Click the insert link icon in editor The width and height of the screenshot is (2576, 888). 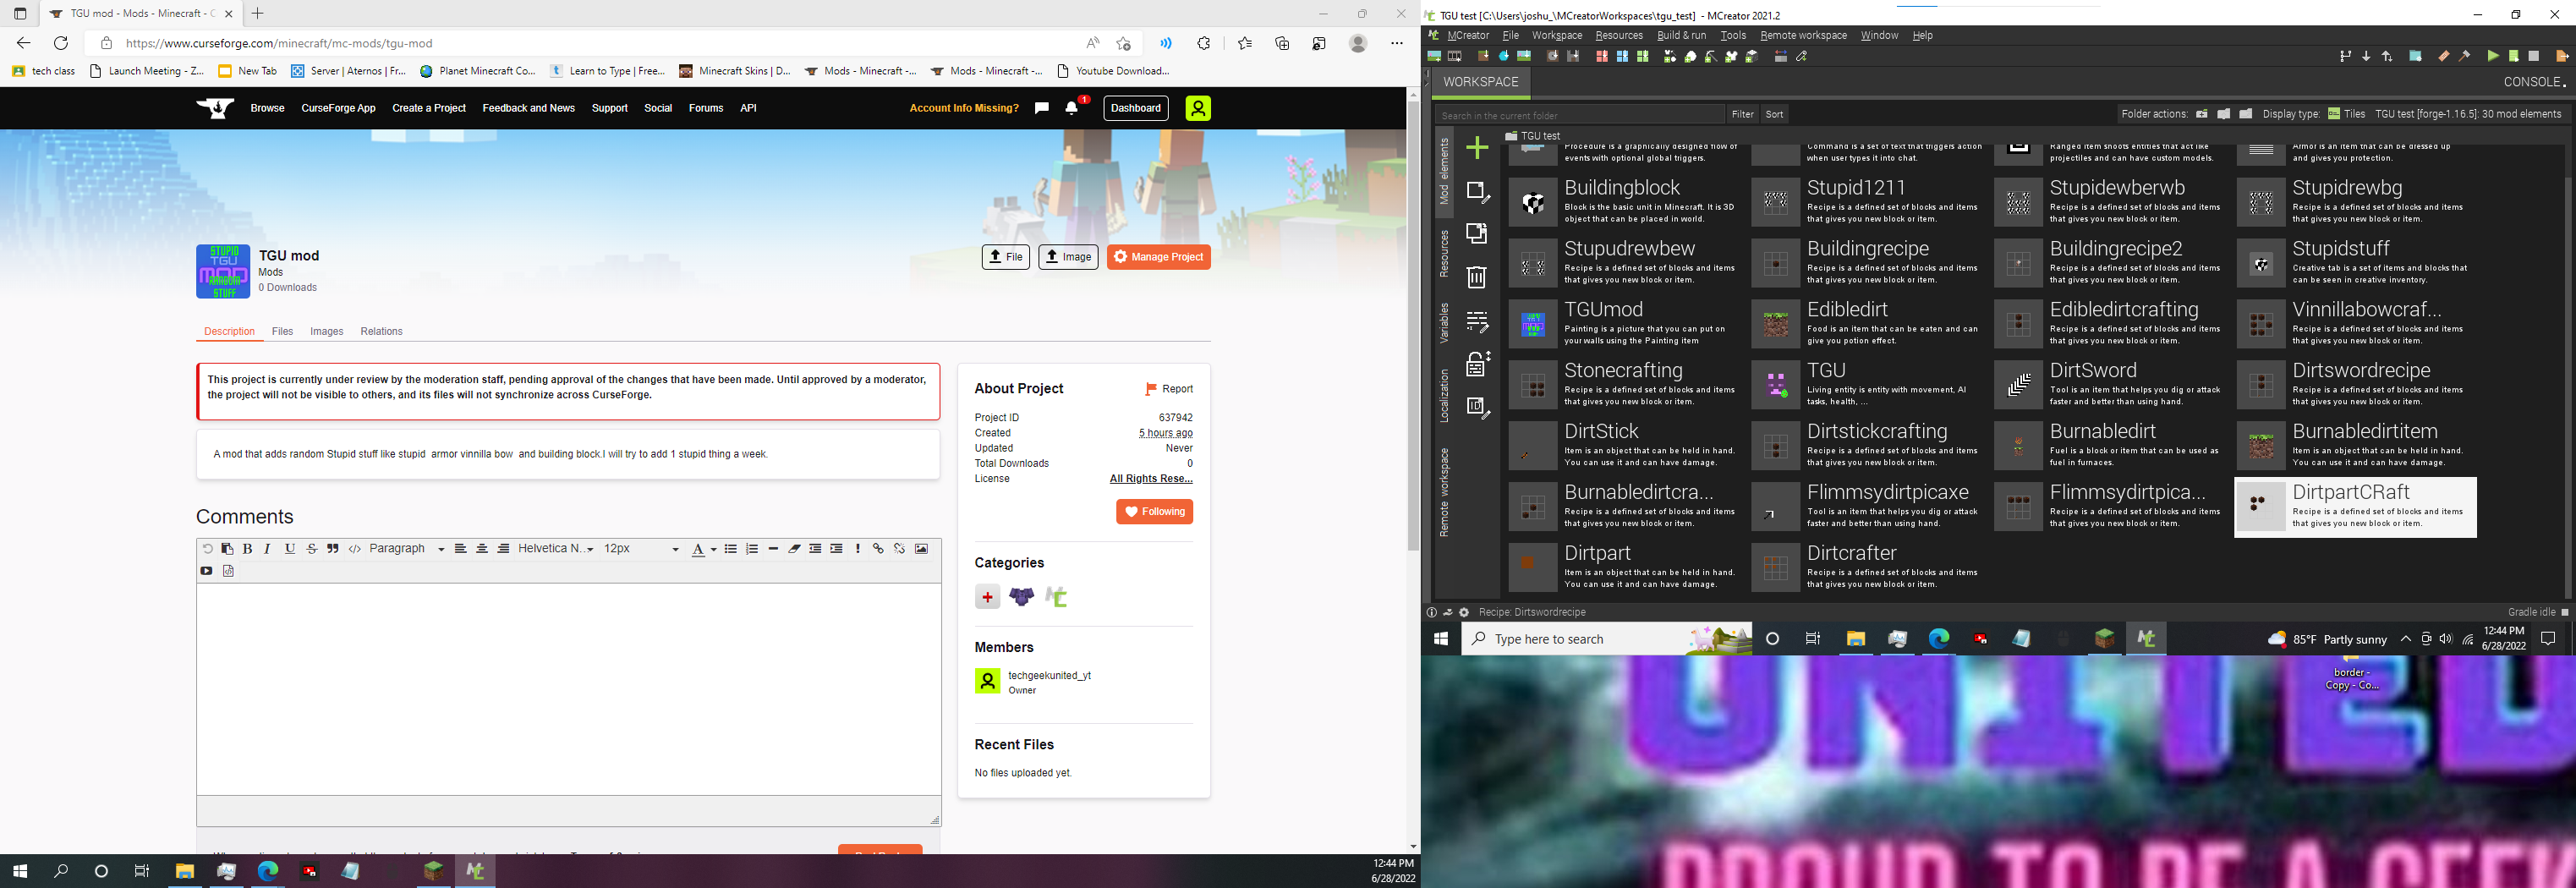tap(878, 549)
